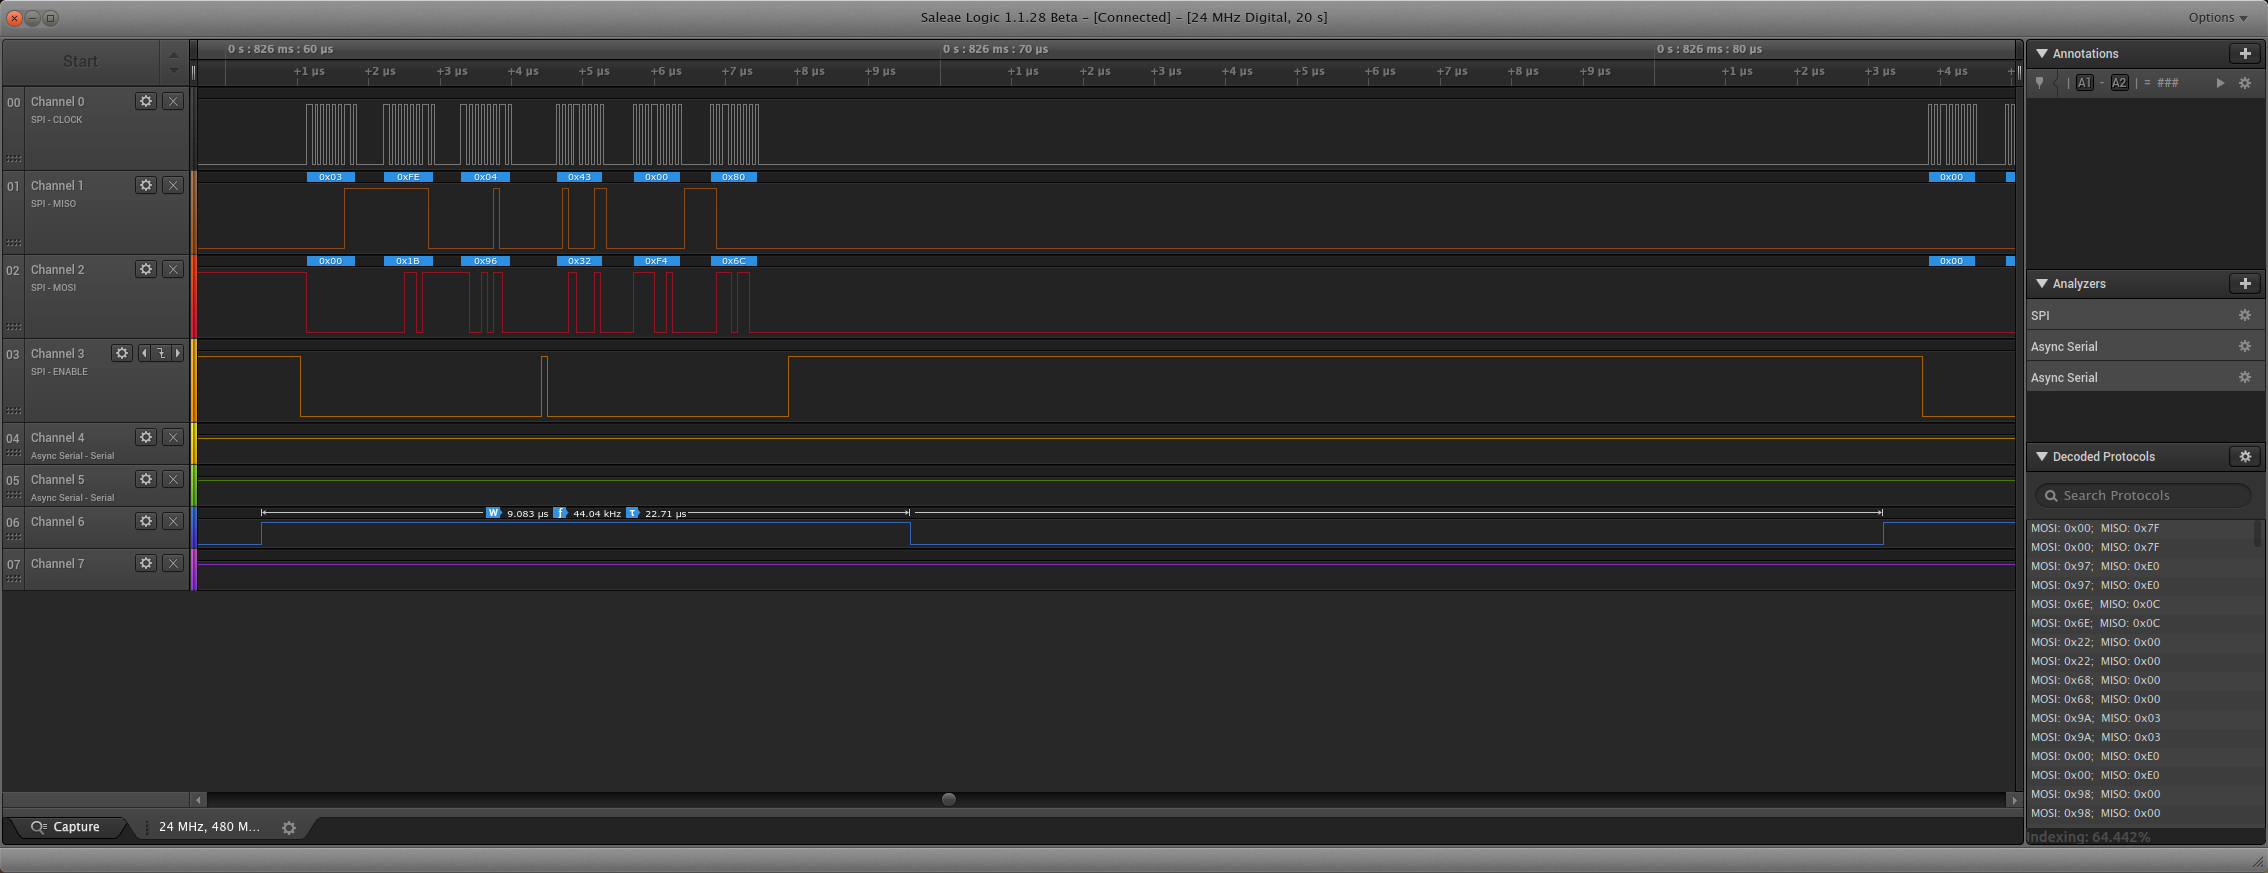
Task: Collapse the Annotations panel
Action: 2041,54
